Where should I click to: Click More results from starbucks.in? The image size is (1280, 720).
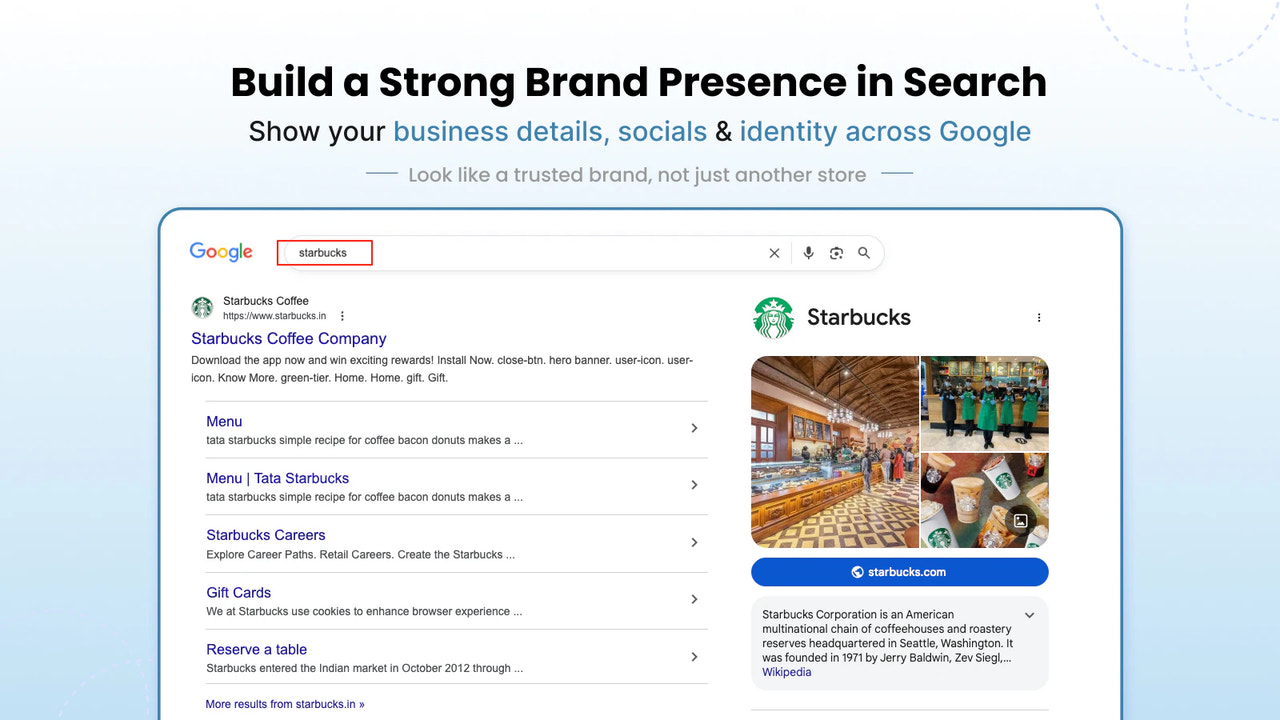pyautogui.click(x=285, y=704)
